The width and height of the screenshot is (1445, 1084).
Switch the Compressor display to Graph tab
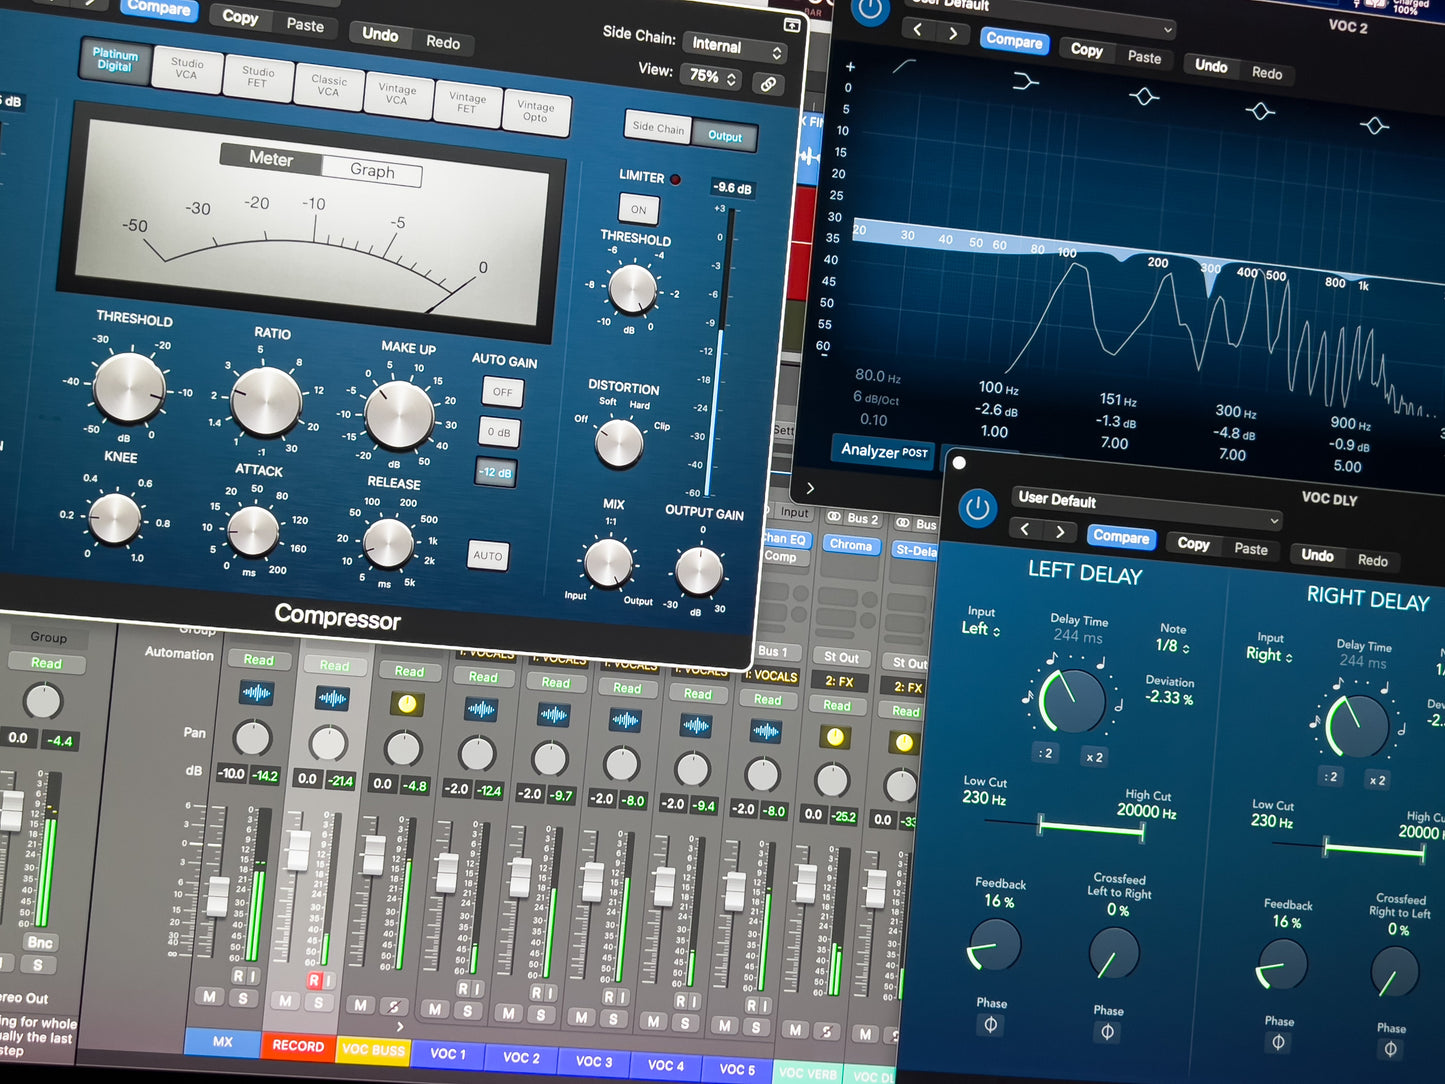pyautogui.click(x=372, y=171)
